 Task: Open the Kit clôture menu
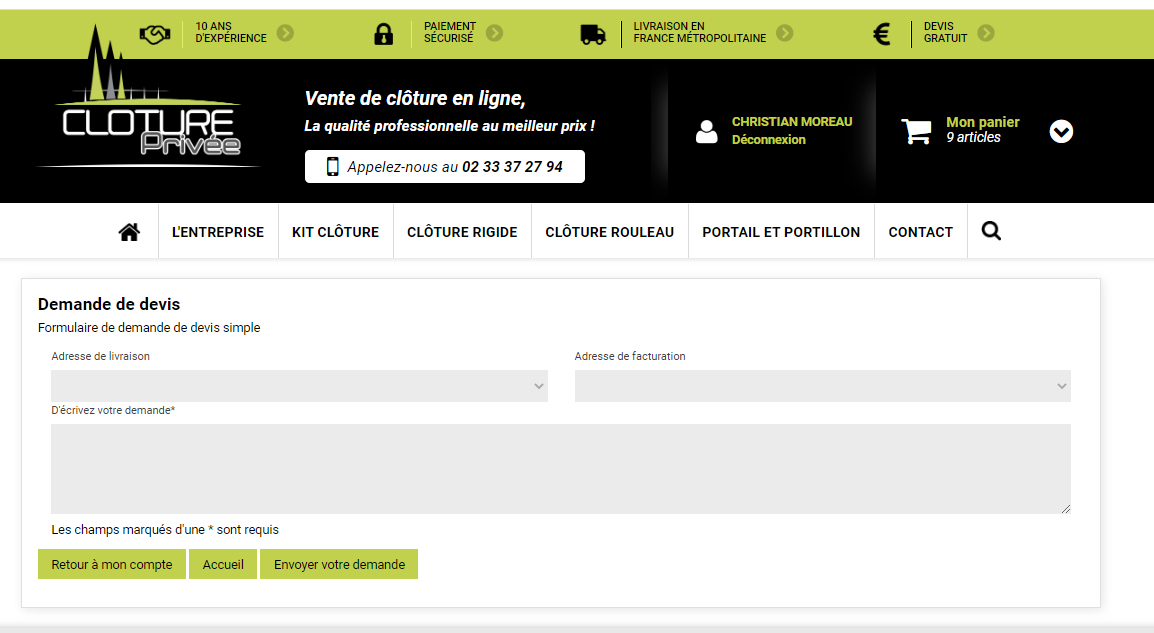tap(336, 232)
